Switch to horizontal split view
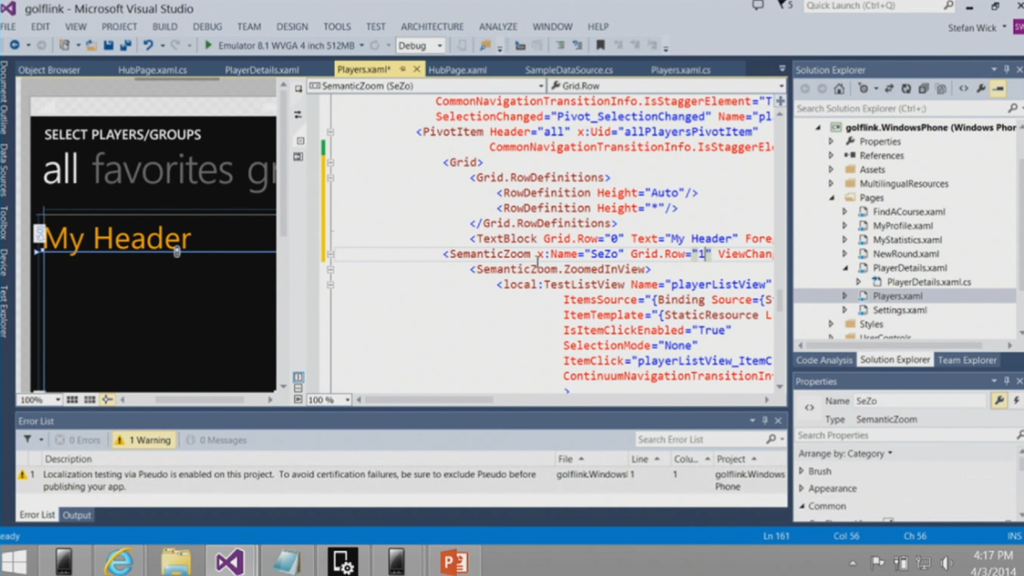 [298, 388]
